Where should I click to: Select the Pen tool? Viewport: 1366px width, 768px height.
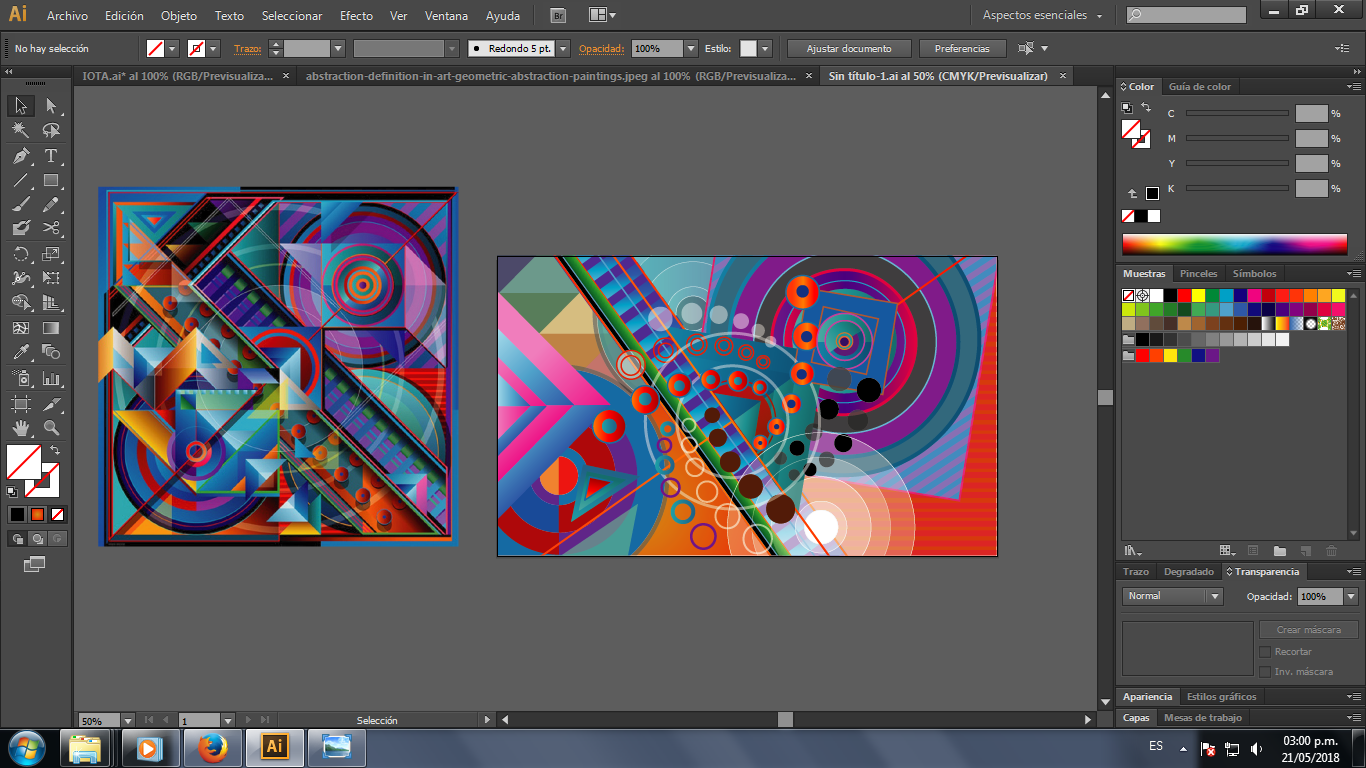coord(21,156)
